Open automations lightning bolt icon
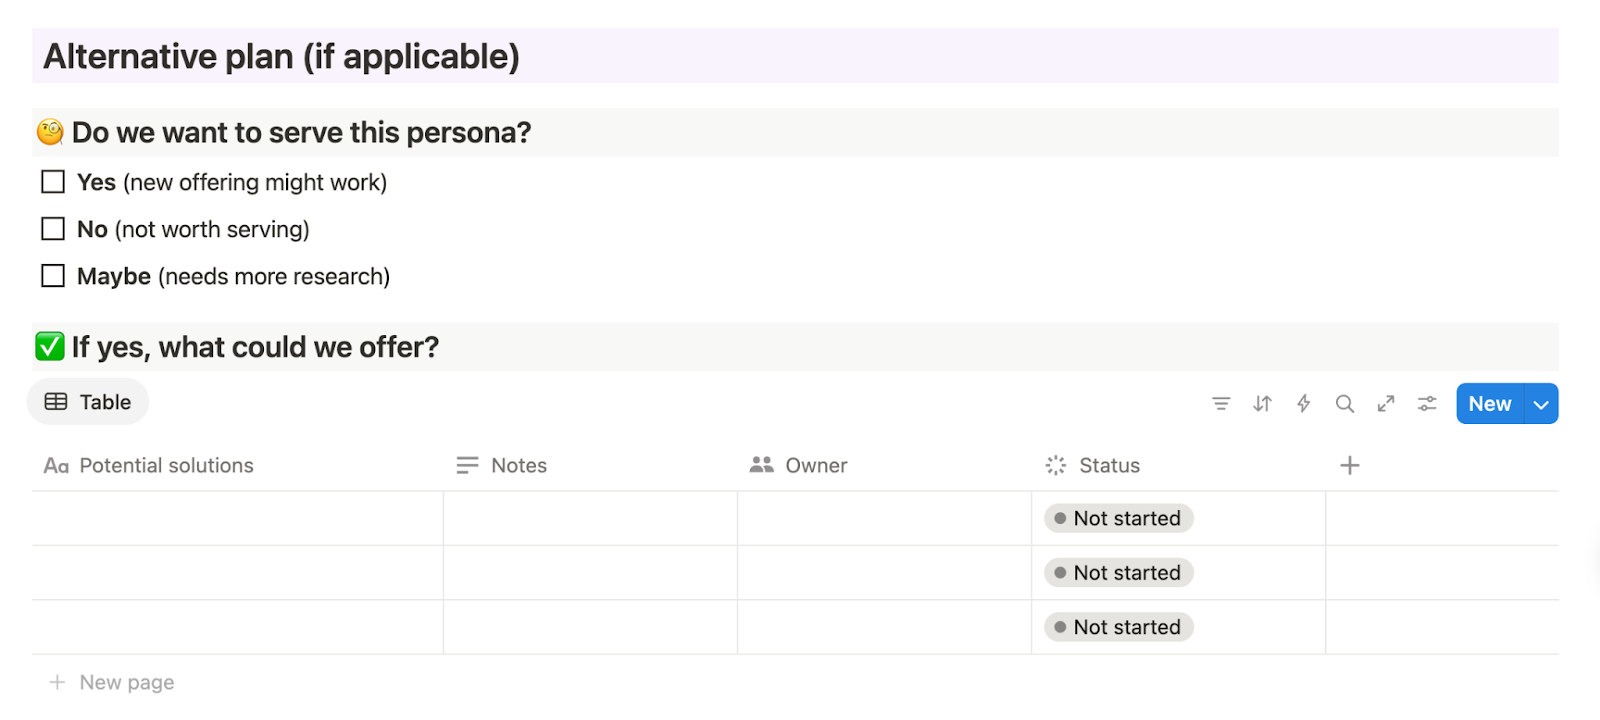Image resolution: width=1600 pixels, height=720 pixels. [x=1303, y=404]
